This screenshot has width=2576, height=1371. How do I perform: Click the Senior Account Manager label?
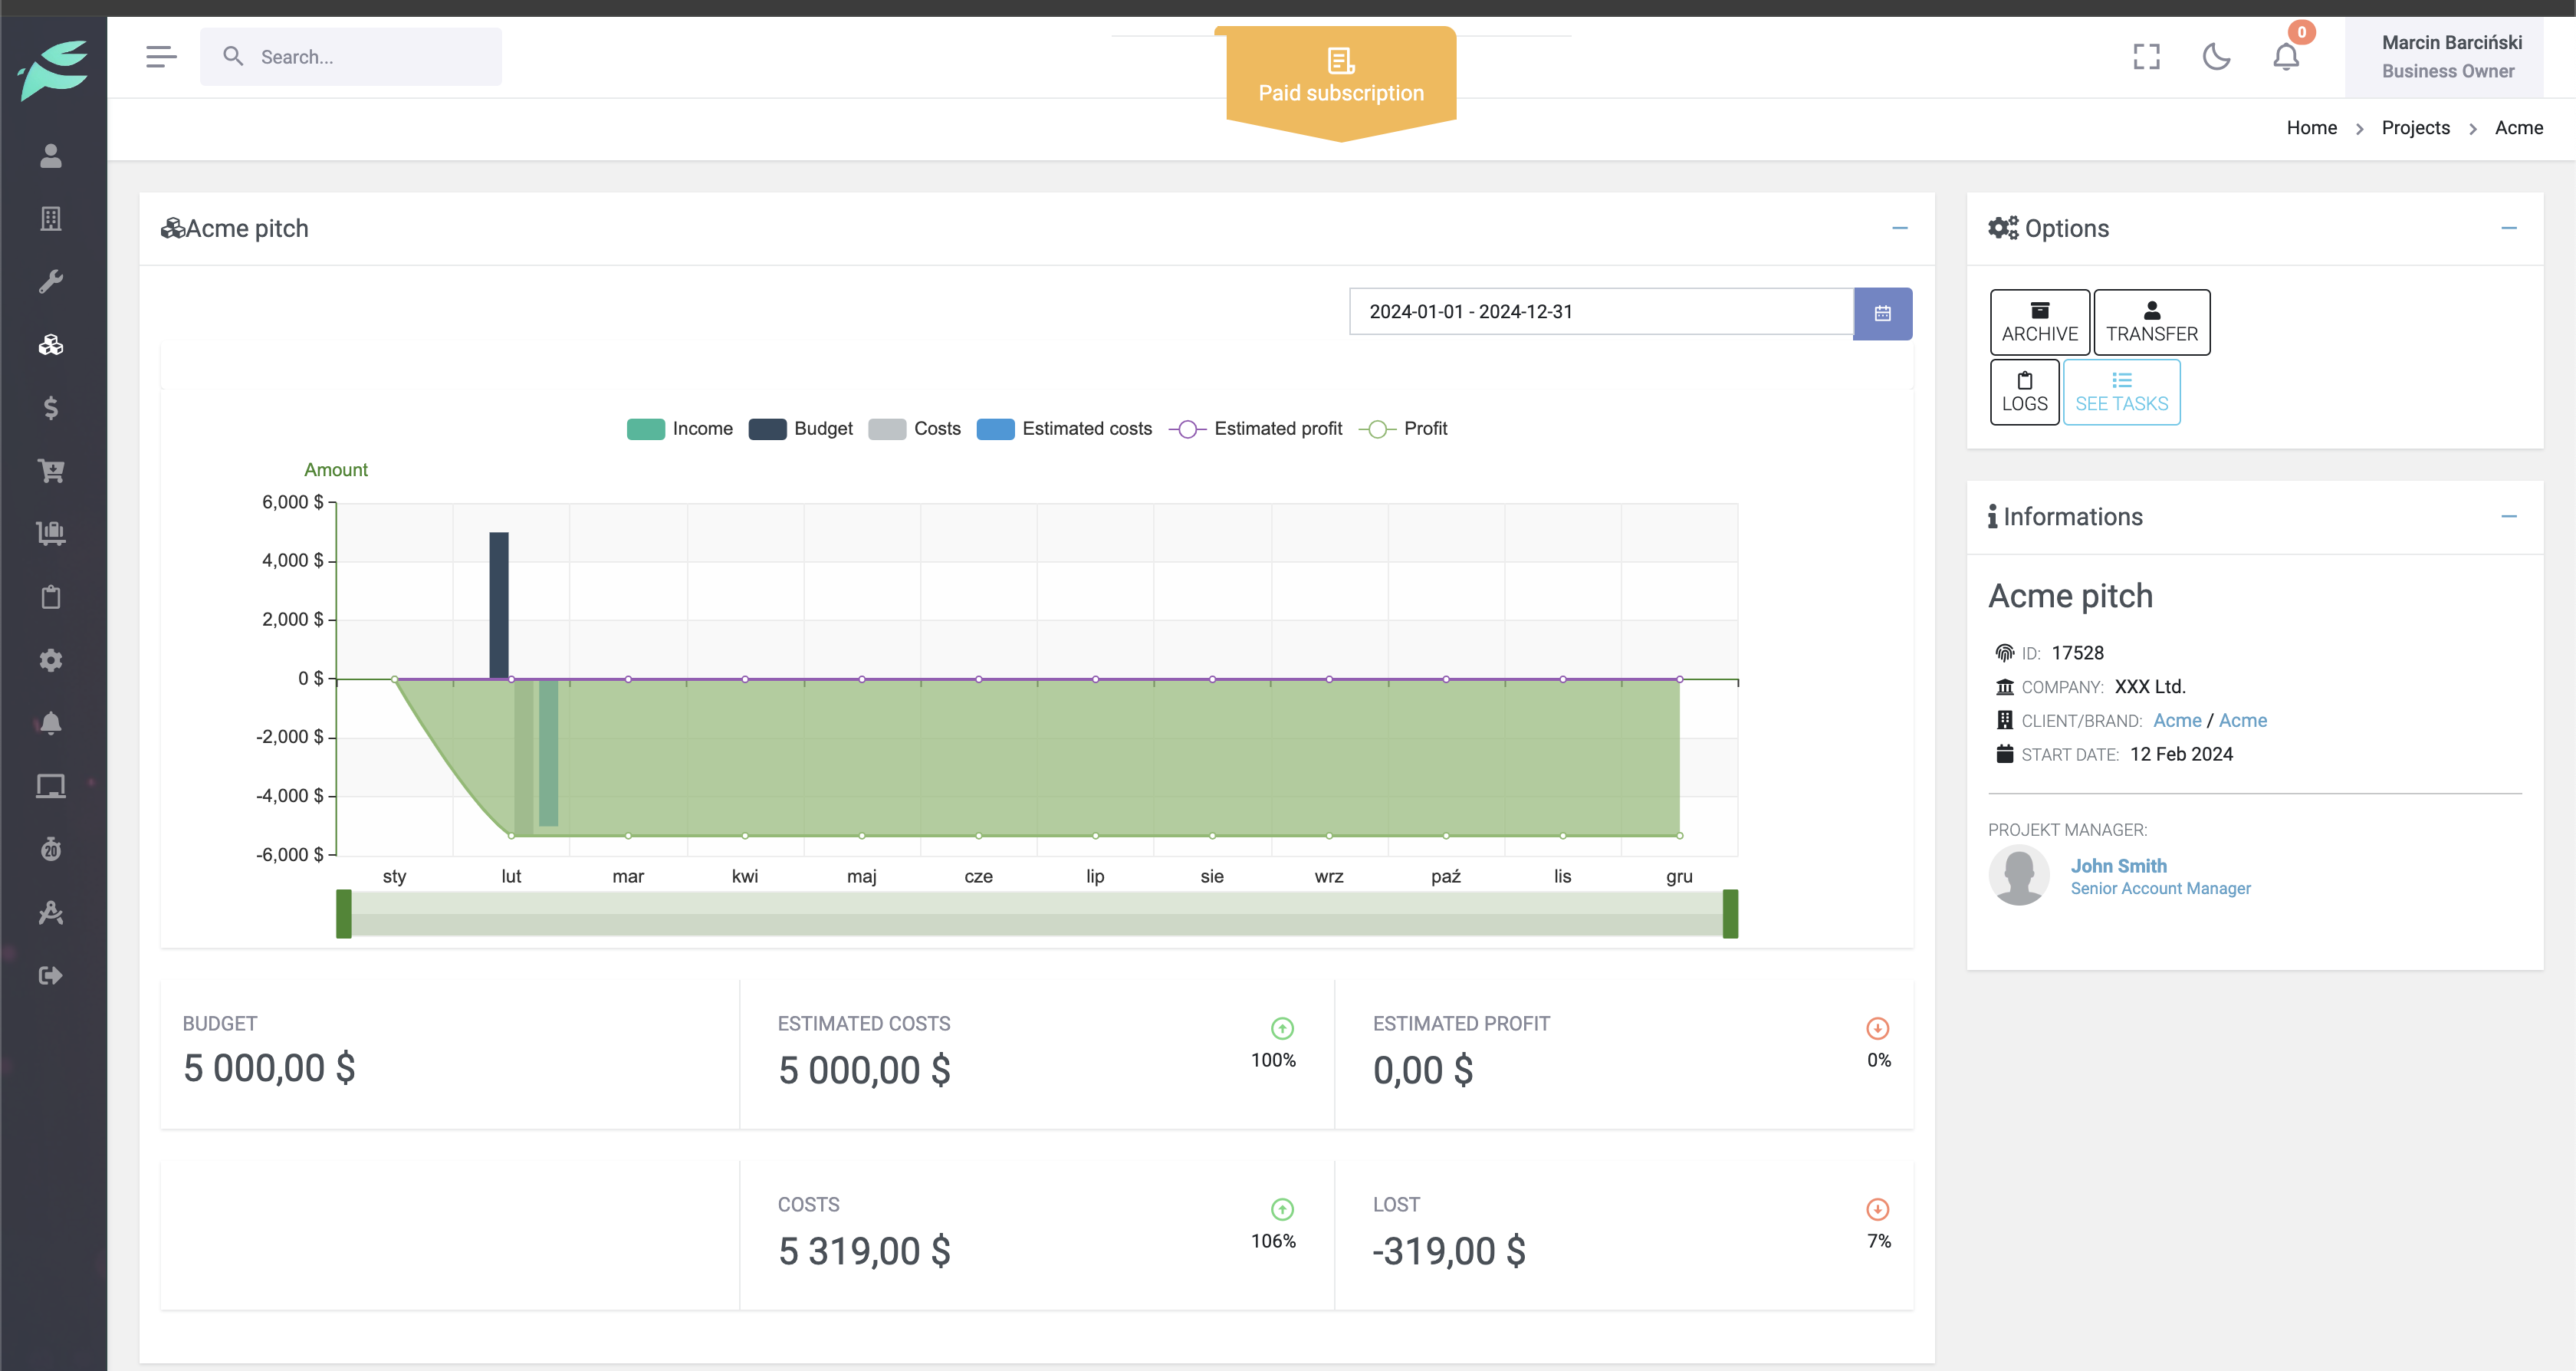tap(2160, 889)
